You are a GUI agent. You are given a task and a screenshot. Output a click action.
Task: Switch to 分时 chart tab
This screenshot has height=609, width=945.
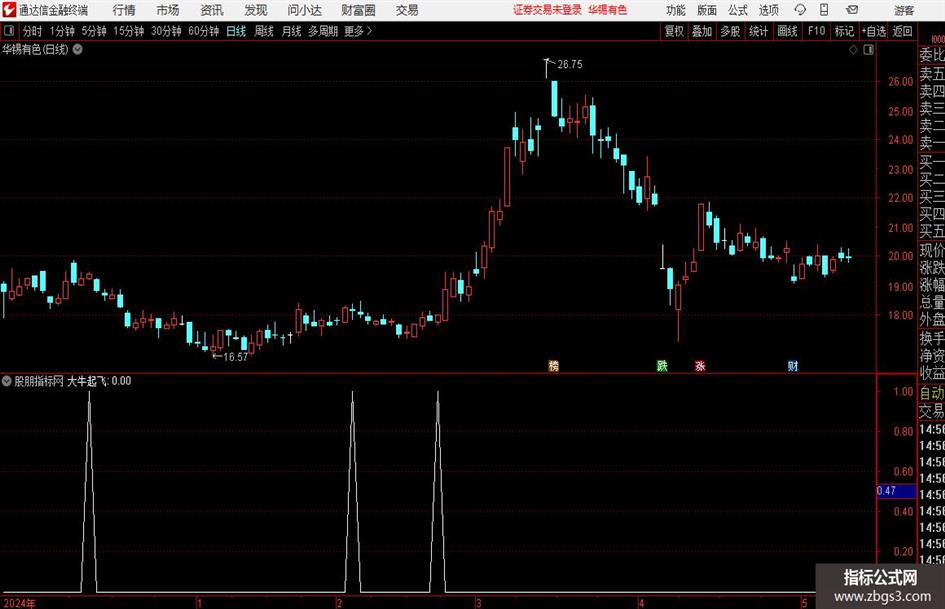click(33, 31)
